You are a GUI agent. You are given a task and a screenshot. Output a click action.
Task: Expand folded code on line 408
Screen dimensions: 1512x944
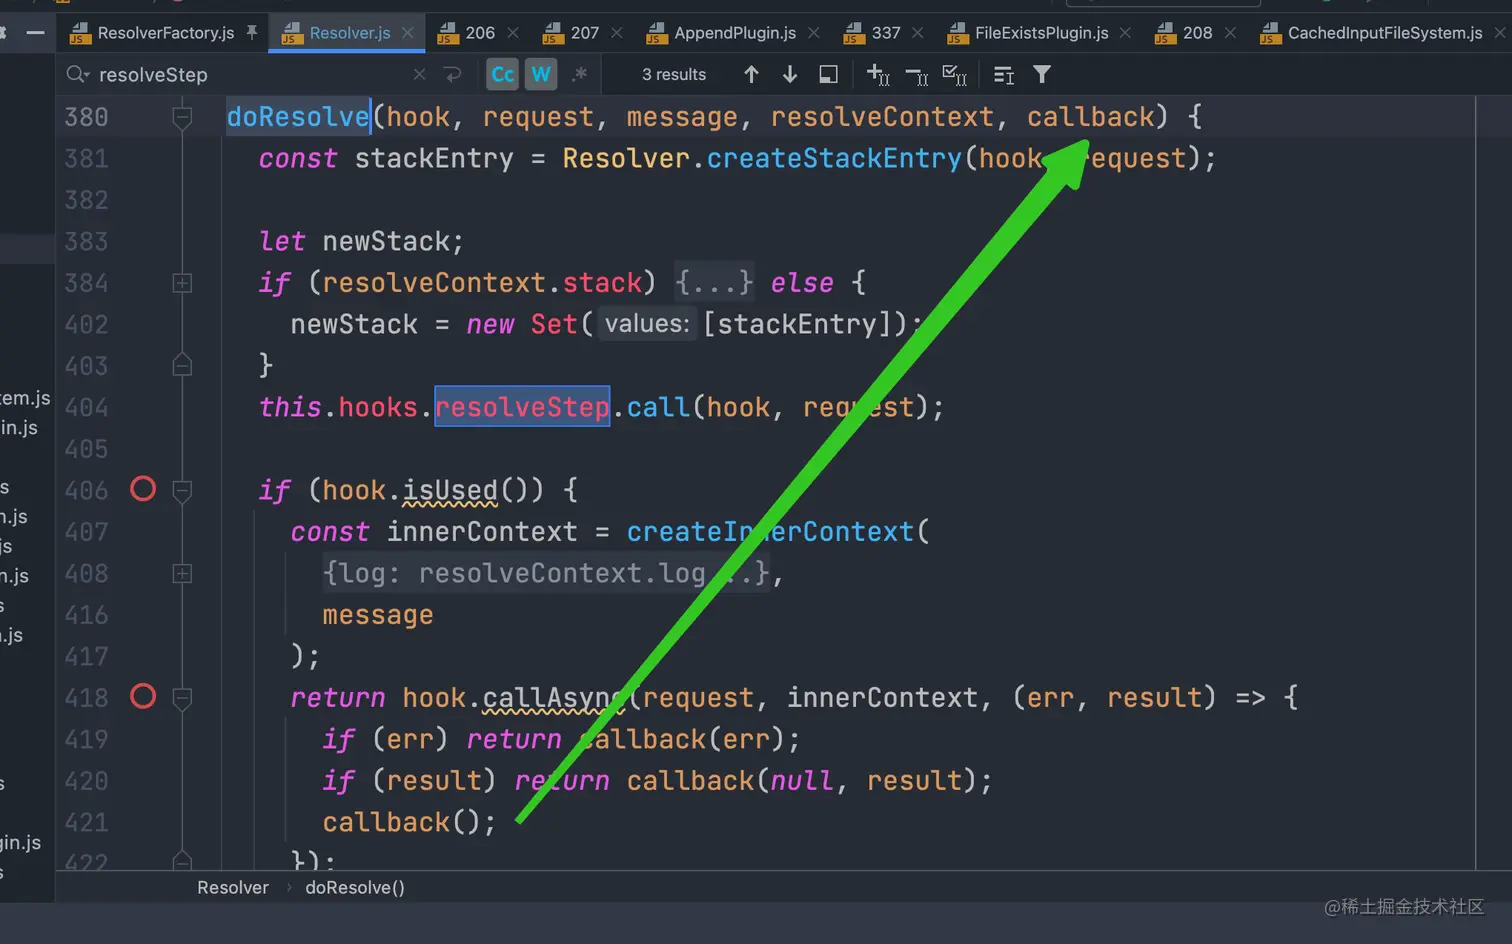pyautogui.click(x=182, y=574)
